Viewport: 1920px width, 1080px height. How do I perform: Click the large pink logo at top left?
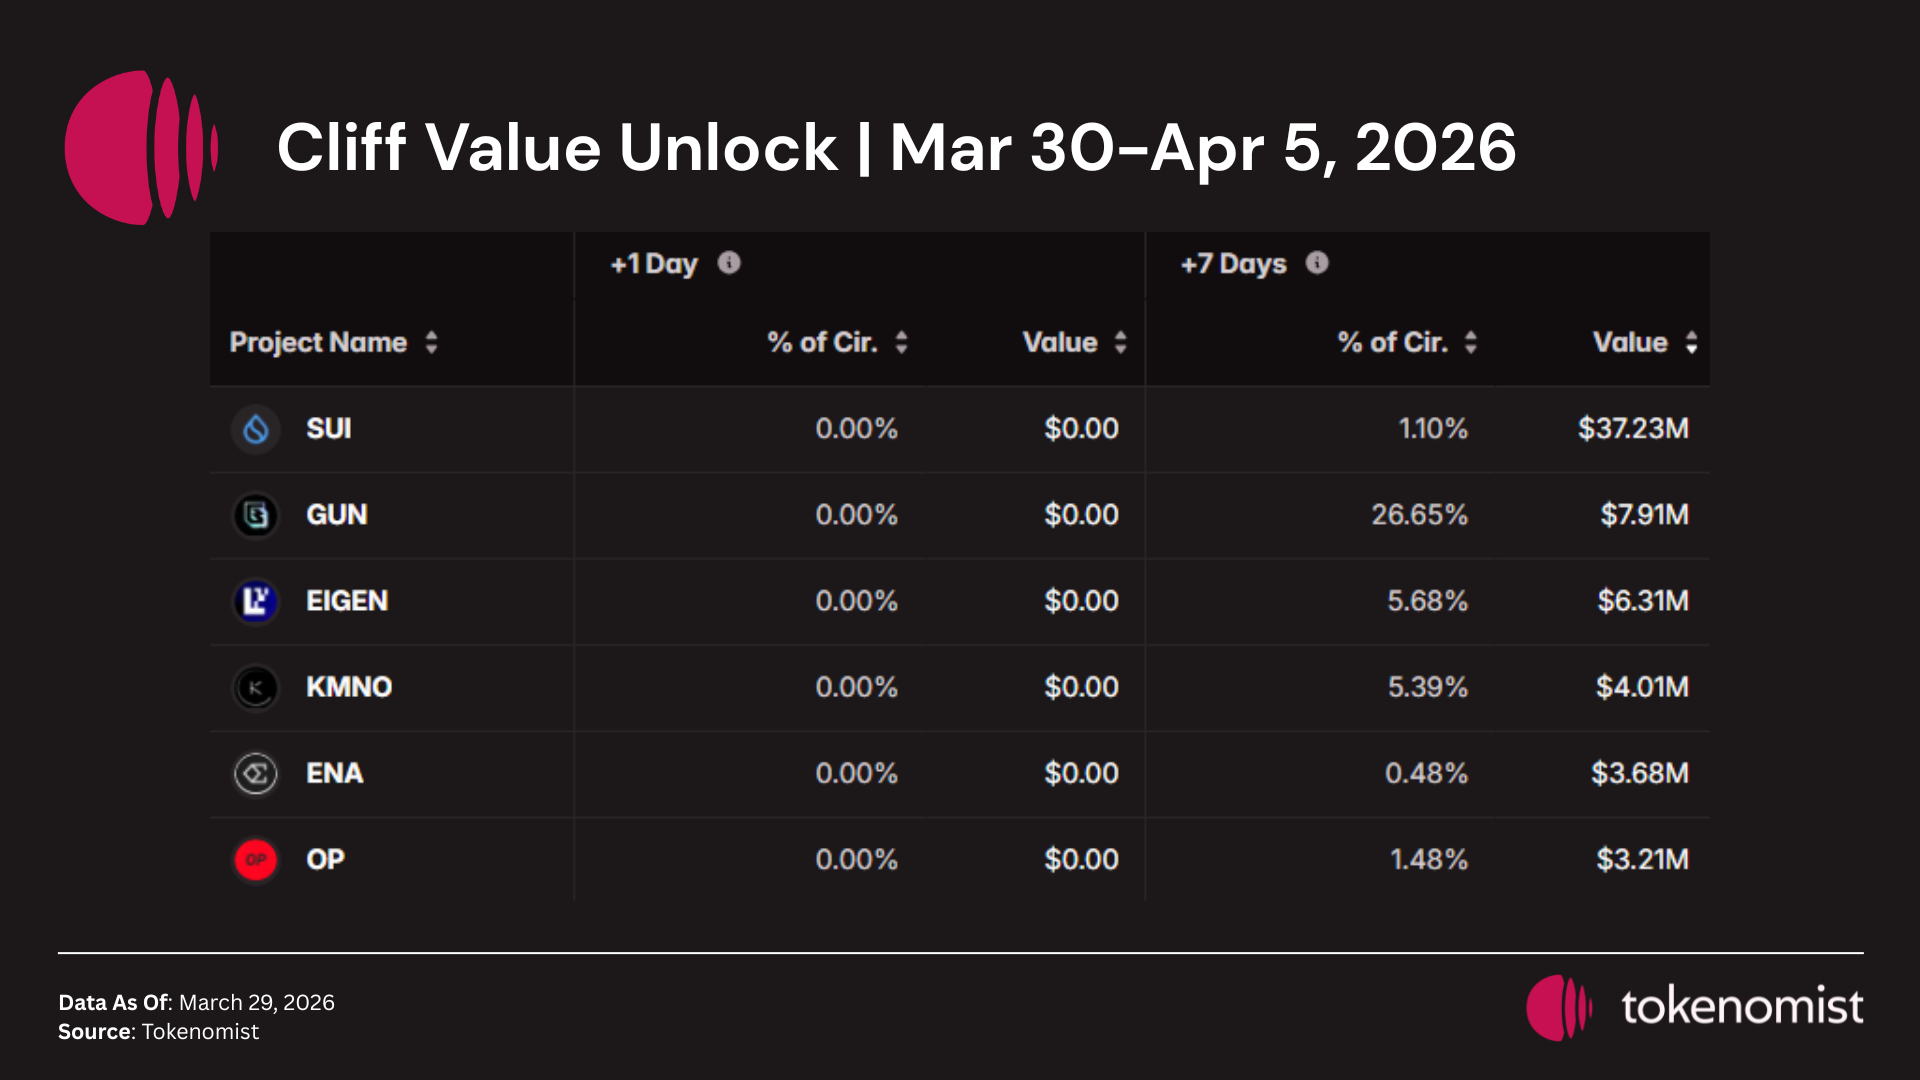(x=141, y=147)
